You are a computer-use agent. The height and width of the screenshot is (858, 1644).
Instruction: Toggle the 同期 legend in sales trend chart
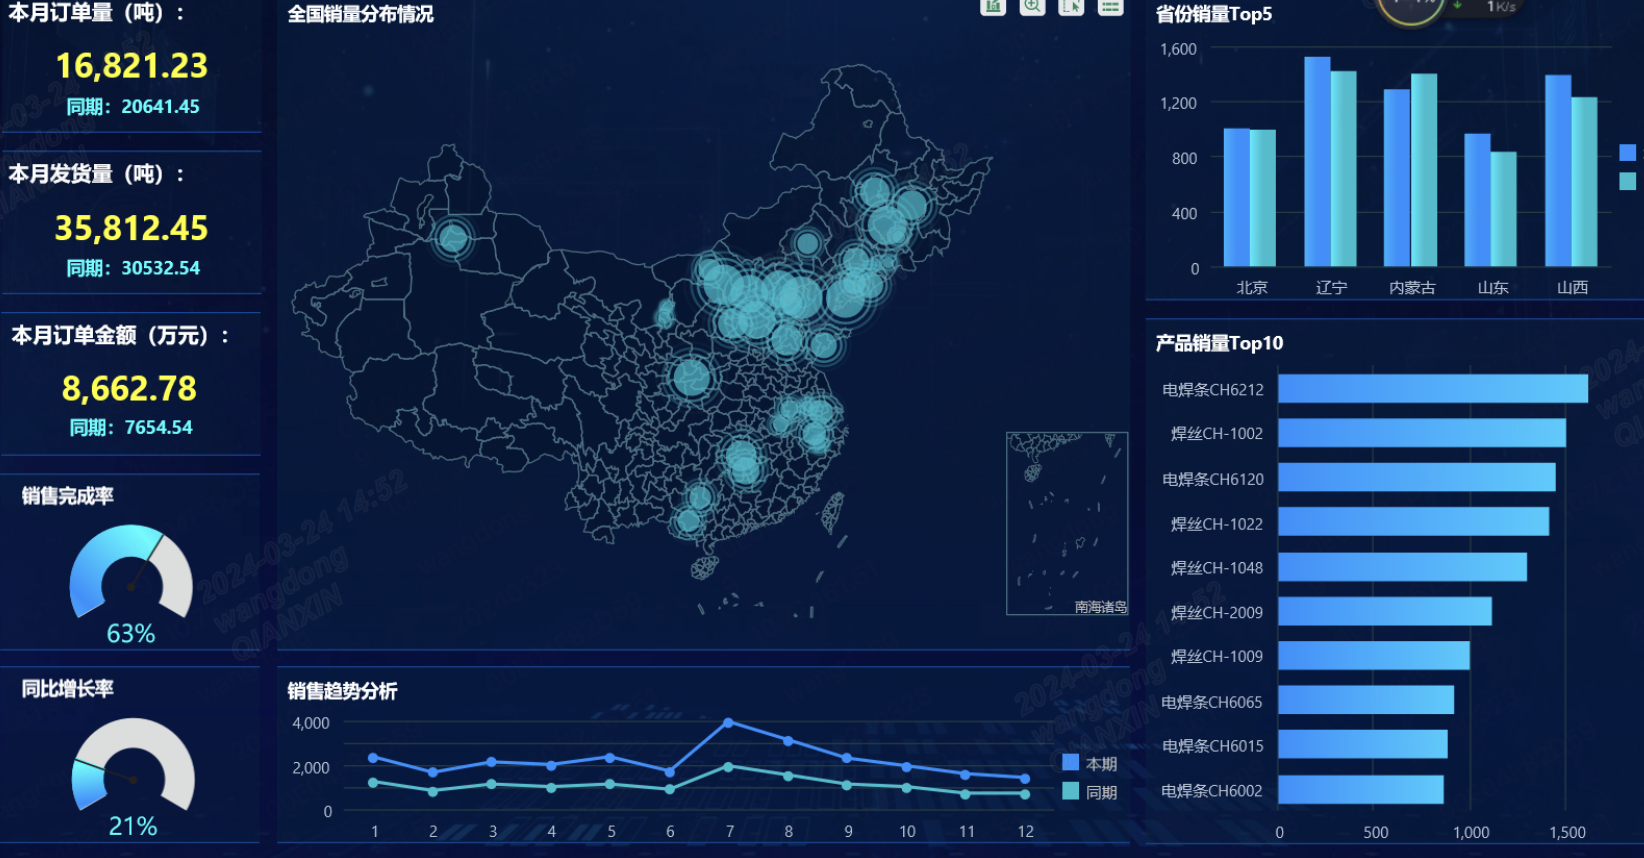coord(1090,792)
